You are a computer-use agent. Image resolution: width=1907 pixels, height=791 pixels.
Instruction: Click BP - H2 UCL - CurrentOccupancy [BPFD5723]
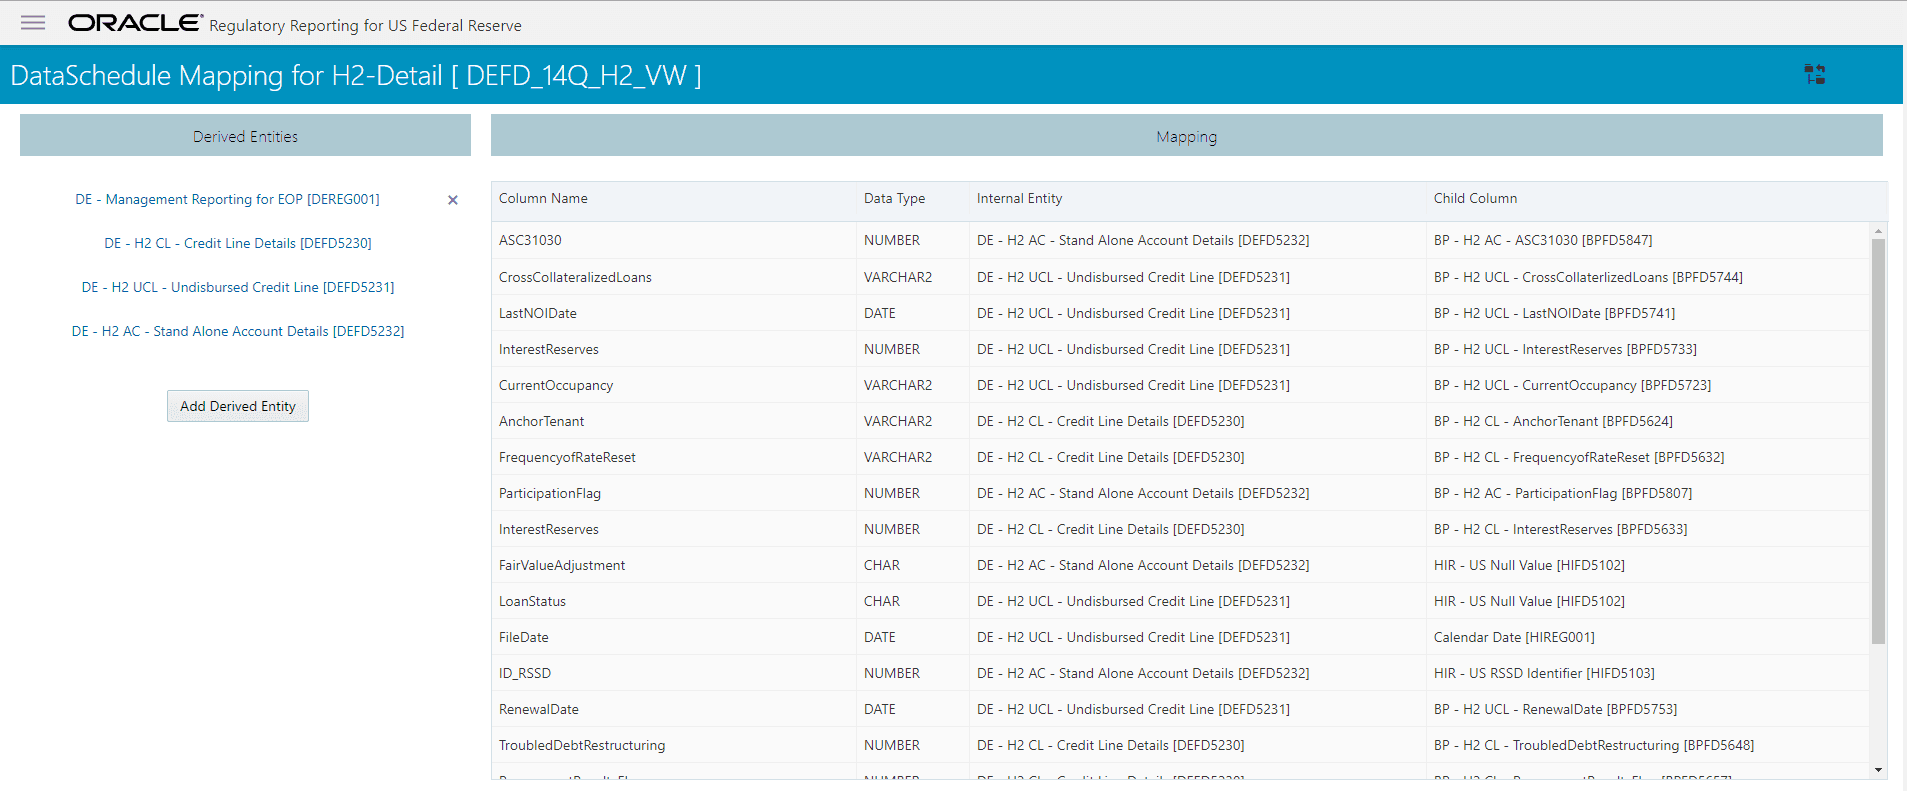pos(1572,385)
